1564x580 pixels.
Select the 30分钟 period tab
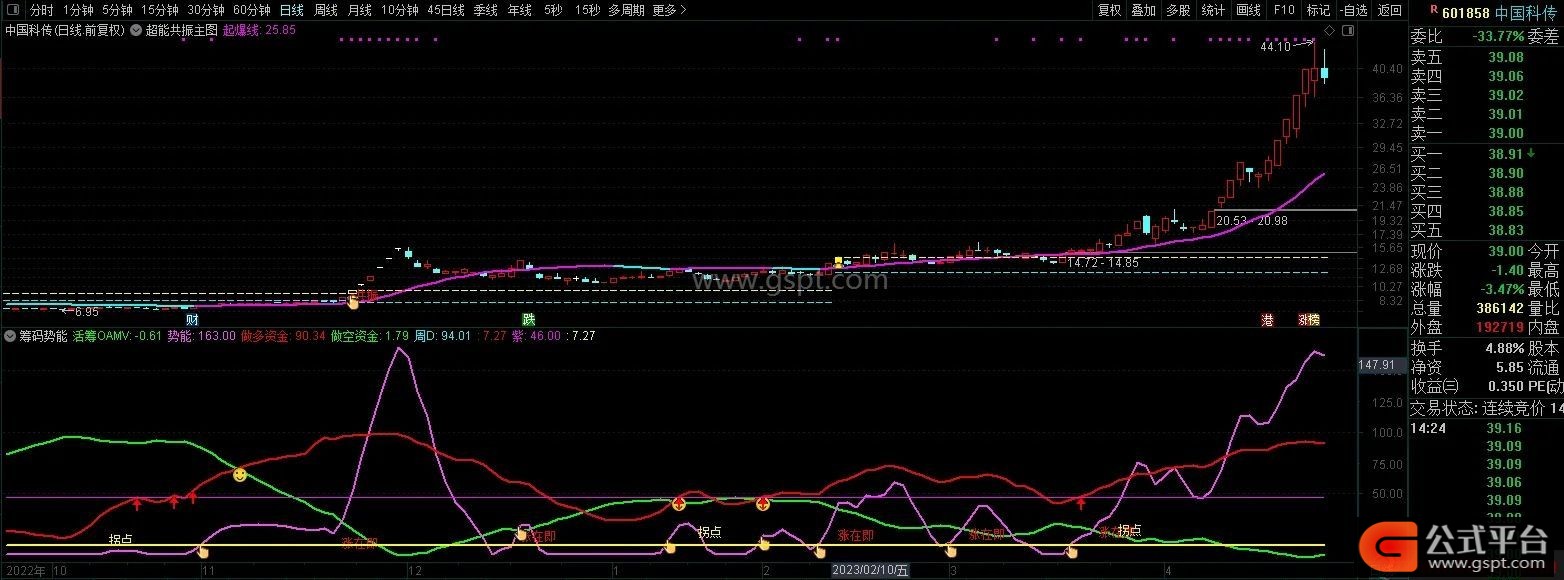click(x=206, y=11)
